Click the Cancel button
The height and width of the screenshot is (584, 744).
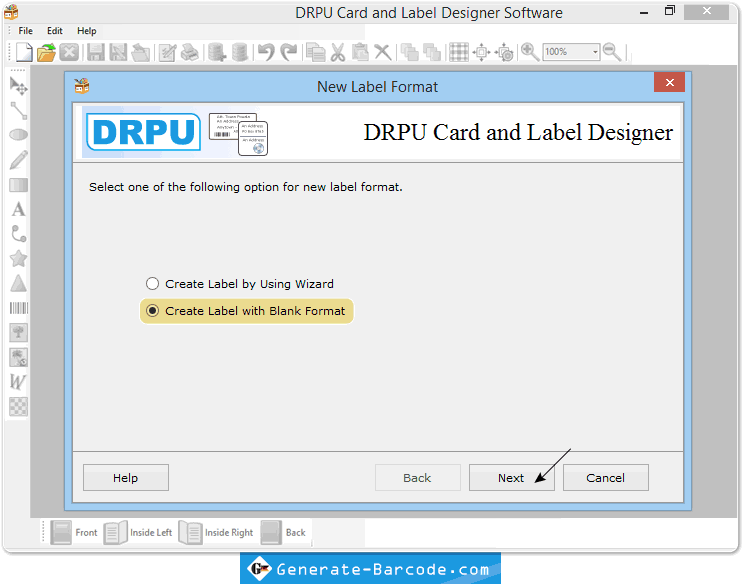point(605,478)
